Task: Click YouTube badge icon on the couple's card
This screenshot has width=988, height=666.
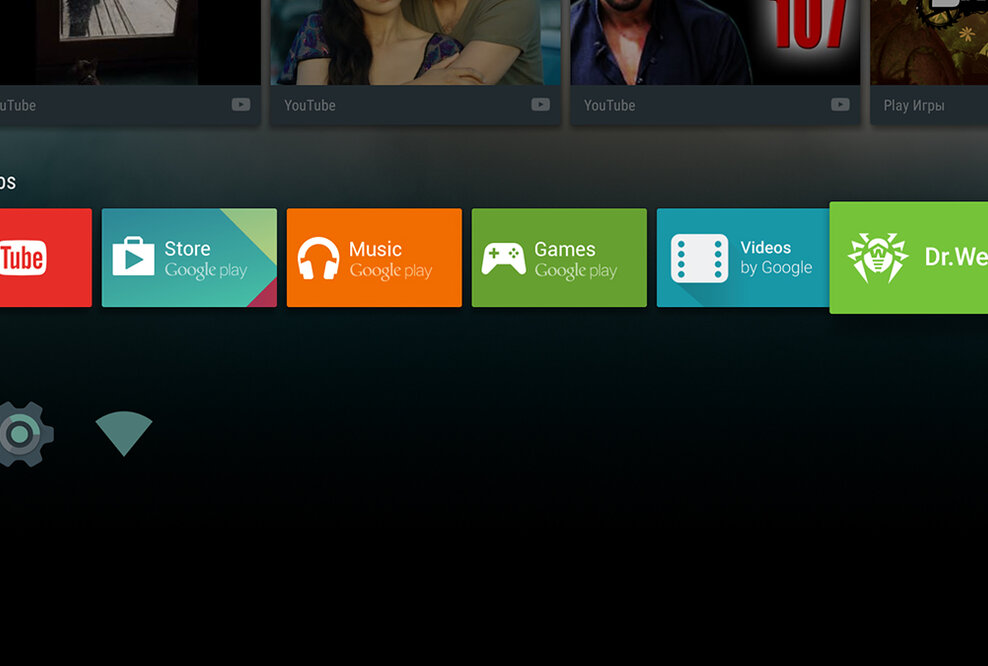Action: coord(540,105)
